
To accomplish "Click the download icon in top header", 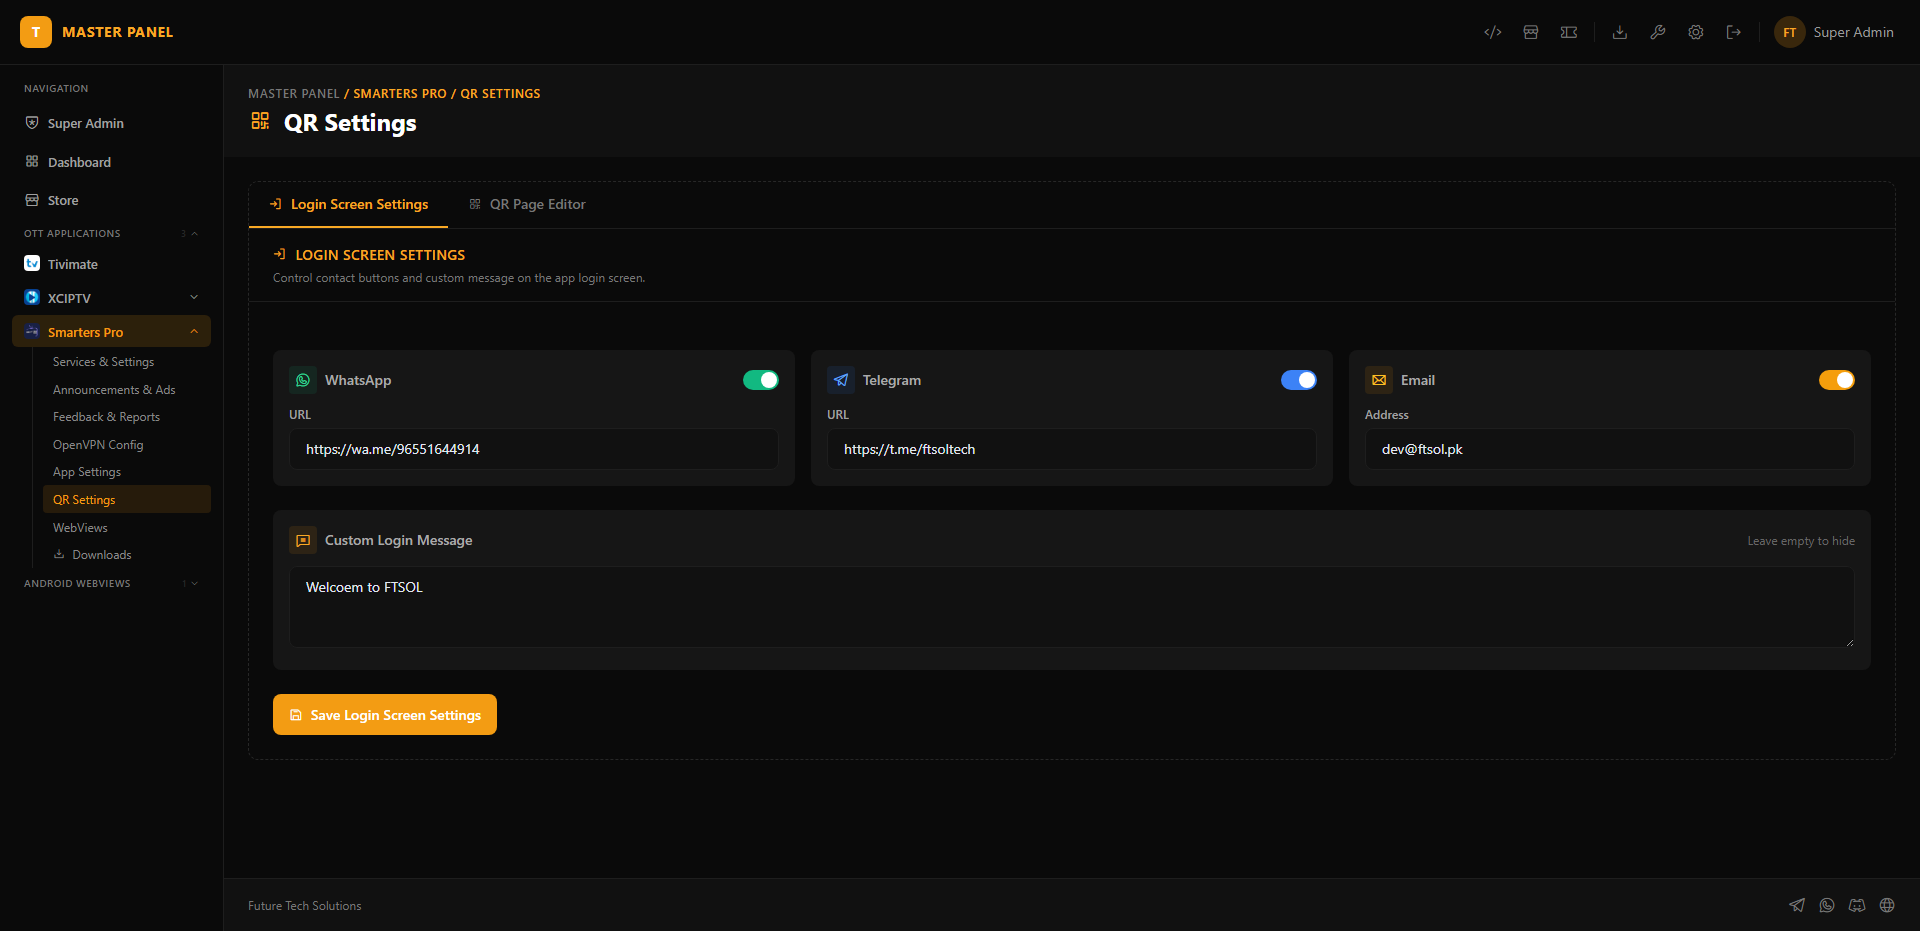I will click(x=1620, y=32).
